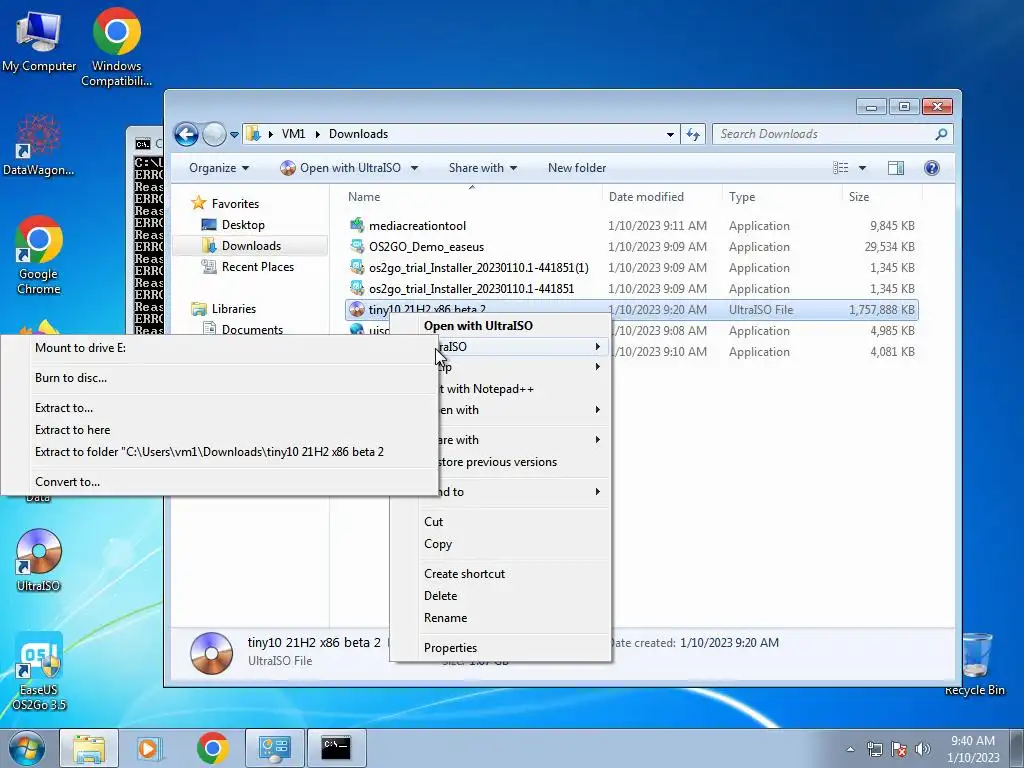Expand the address bar history dropdown
The image size is (1024, 768).
pyautogui.click(x=670, y=135)
